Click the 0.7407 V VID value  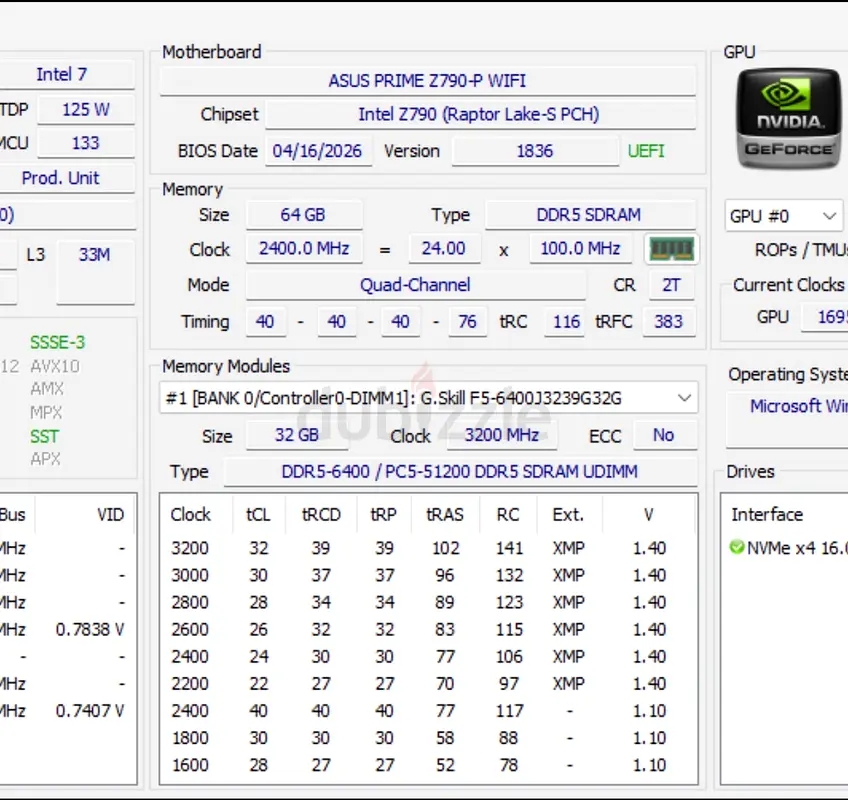(90, 711)
